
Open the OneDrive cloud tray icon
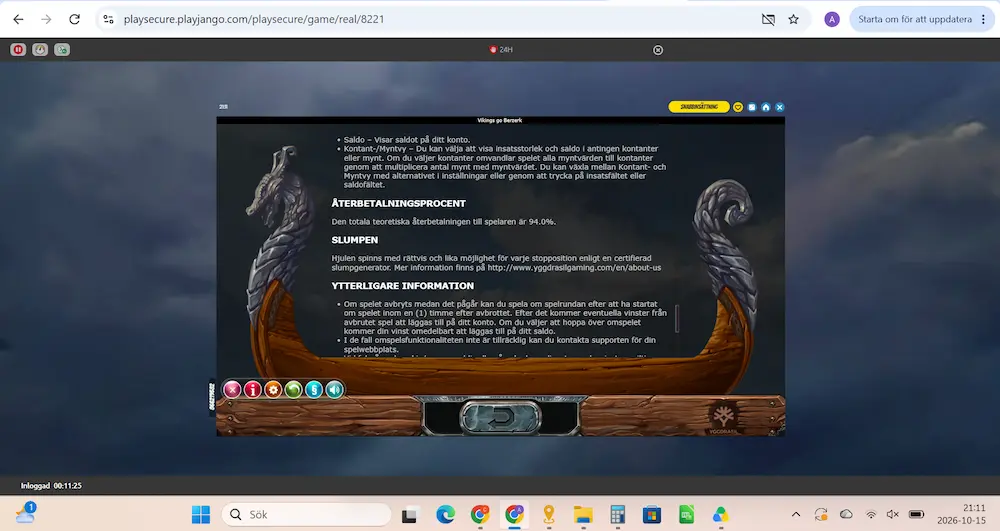pos(846,514)
